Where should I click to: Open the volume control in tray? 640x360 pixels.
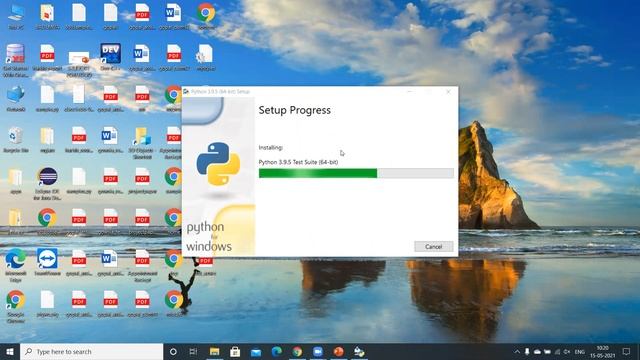567,351
